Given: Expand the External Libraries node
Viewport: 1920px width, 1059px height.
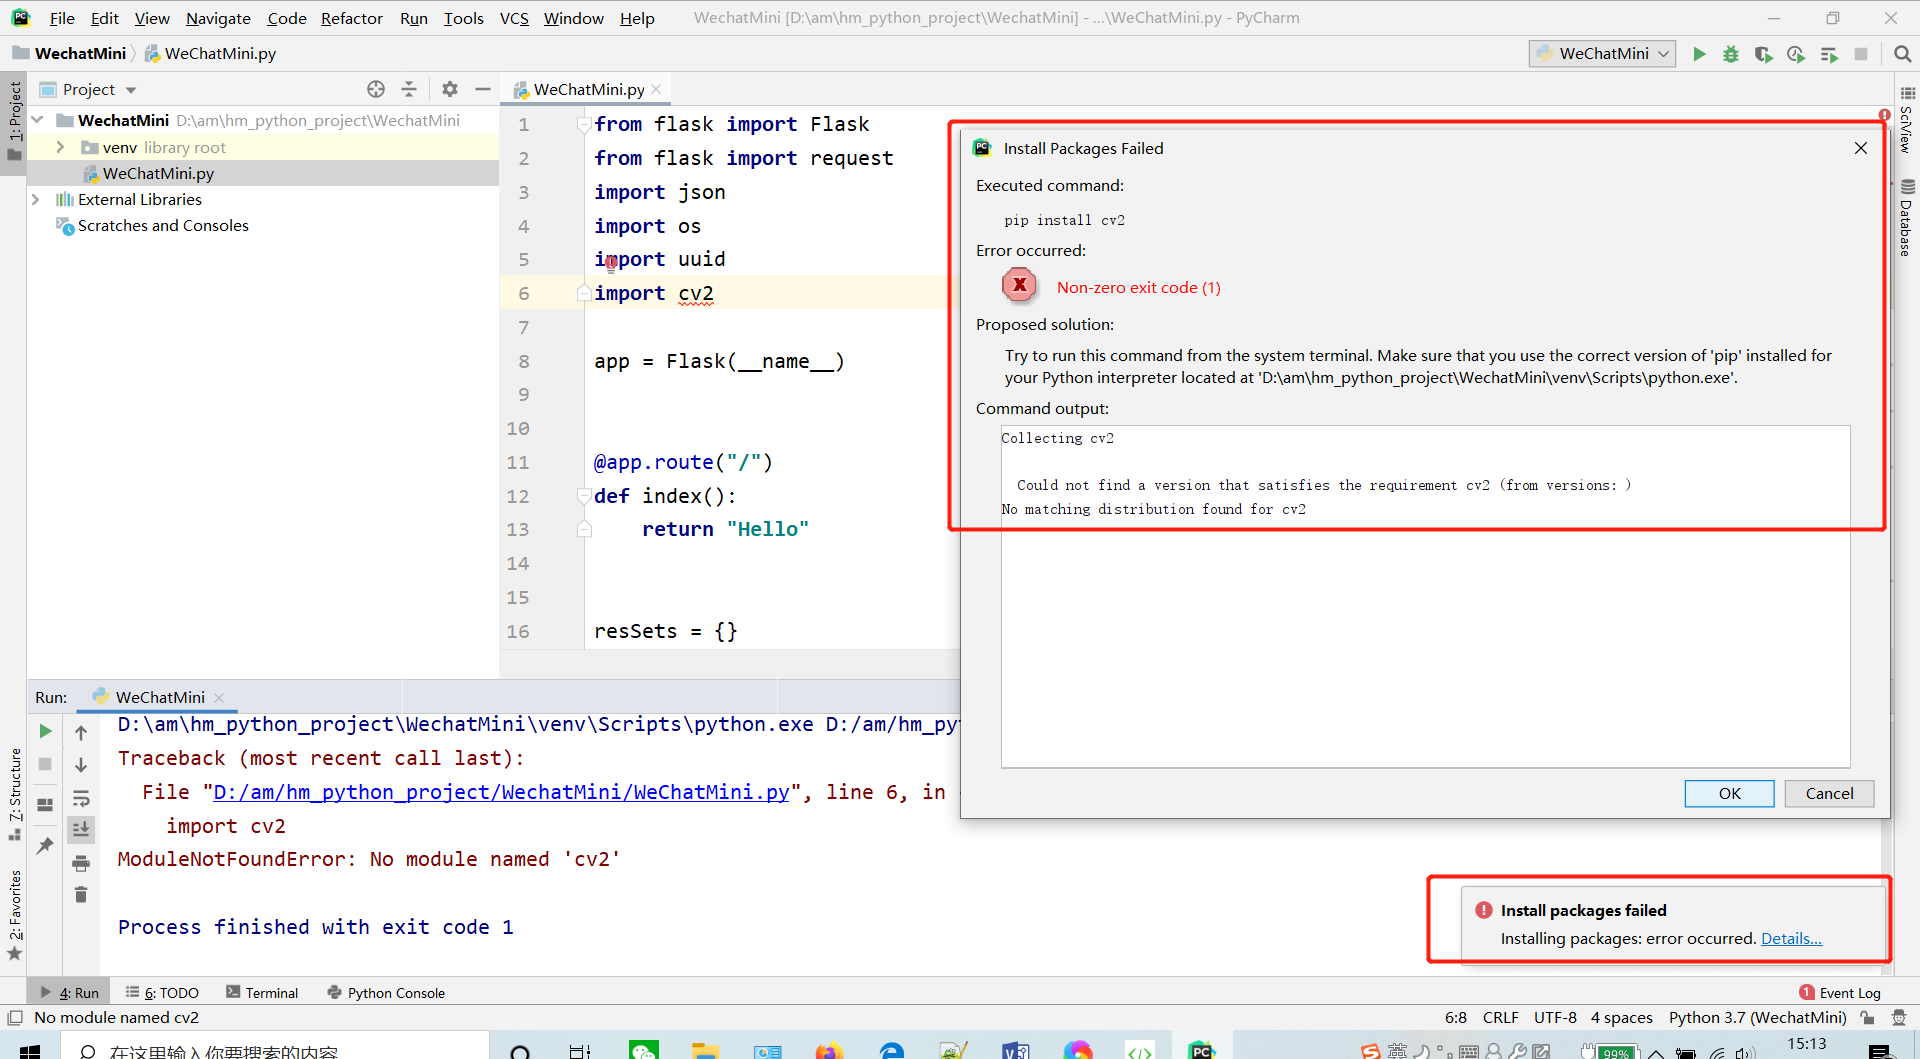Looking at the screenshot, I should pyautogui.click(x=37, y=199).
